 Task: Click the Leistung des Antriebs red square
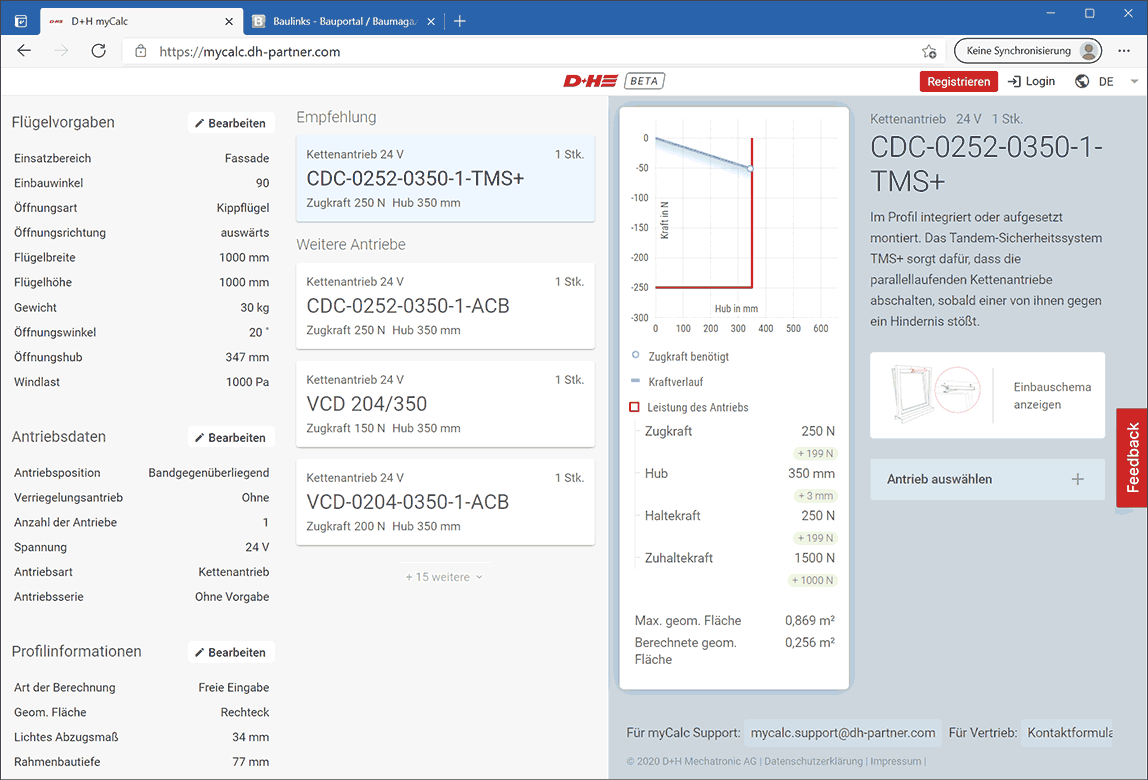pos(634,407)
